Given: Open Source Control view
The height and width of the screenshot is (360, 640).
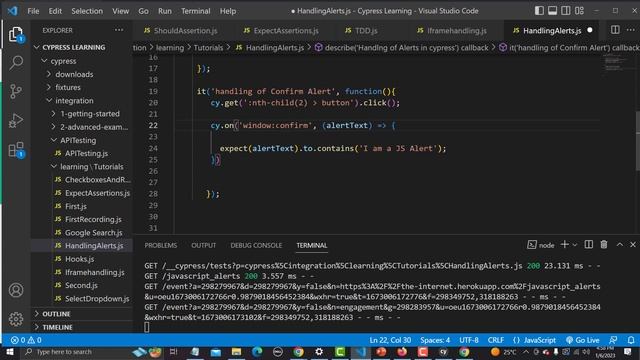Looking at the screenshot, I should coord(16,91).
